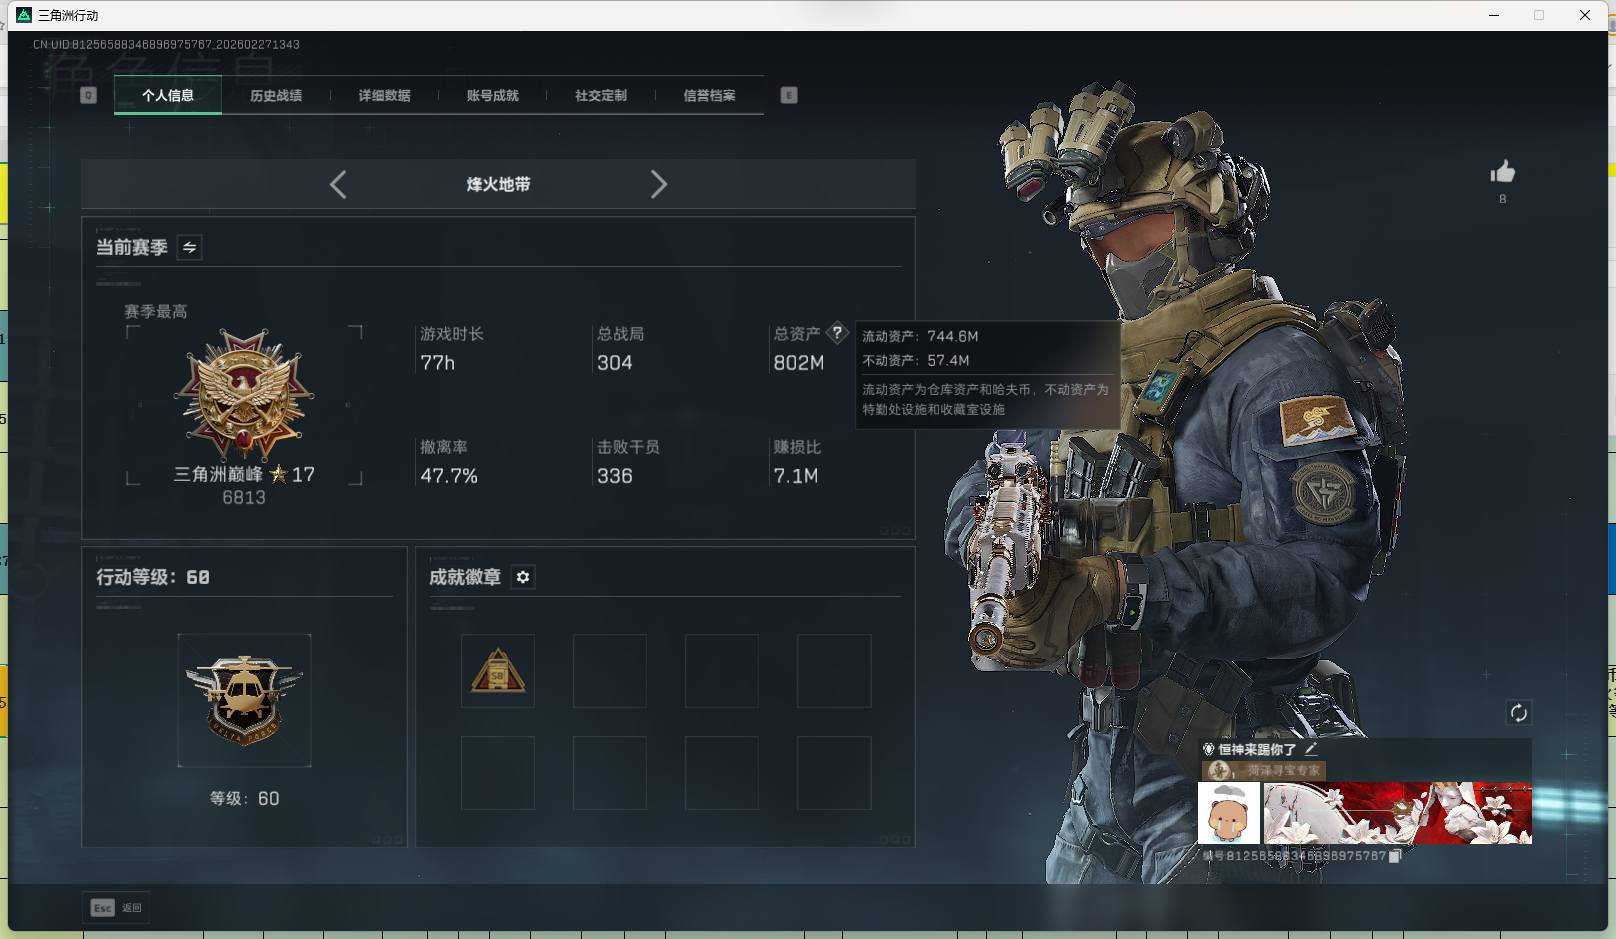Viewport: 1616px width, 939px height.
Task: Click the 击败干员 value 336
Action: coord(614,476)
